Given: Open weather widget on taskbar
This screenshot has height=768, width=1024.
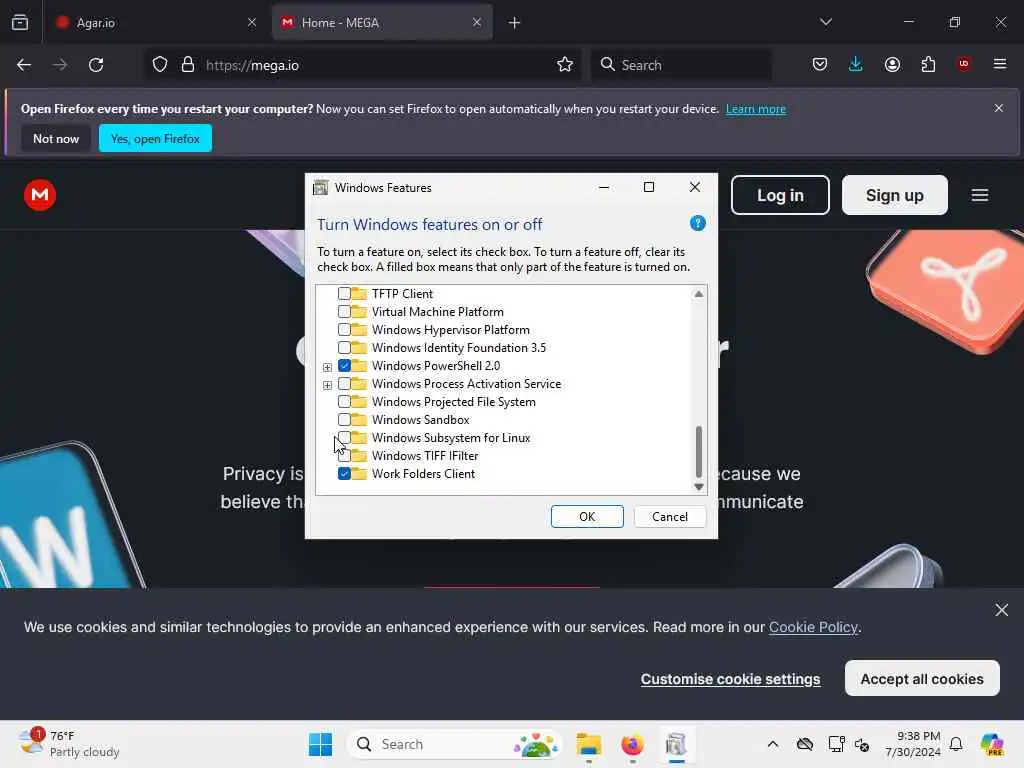Looking at the screenshot, I should 69,744.
